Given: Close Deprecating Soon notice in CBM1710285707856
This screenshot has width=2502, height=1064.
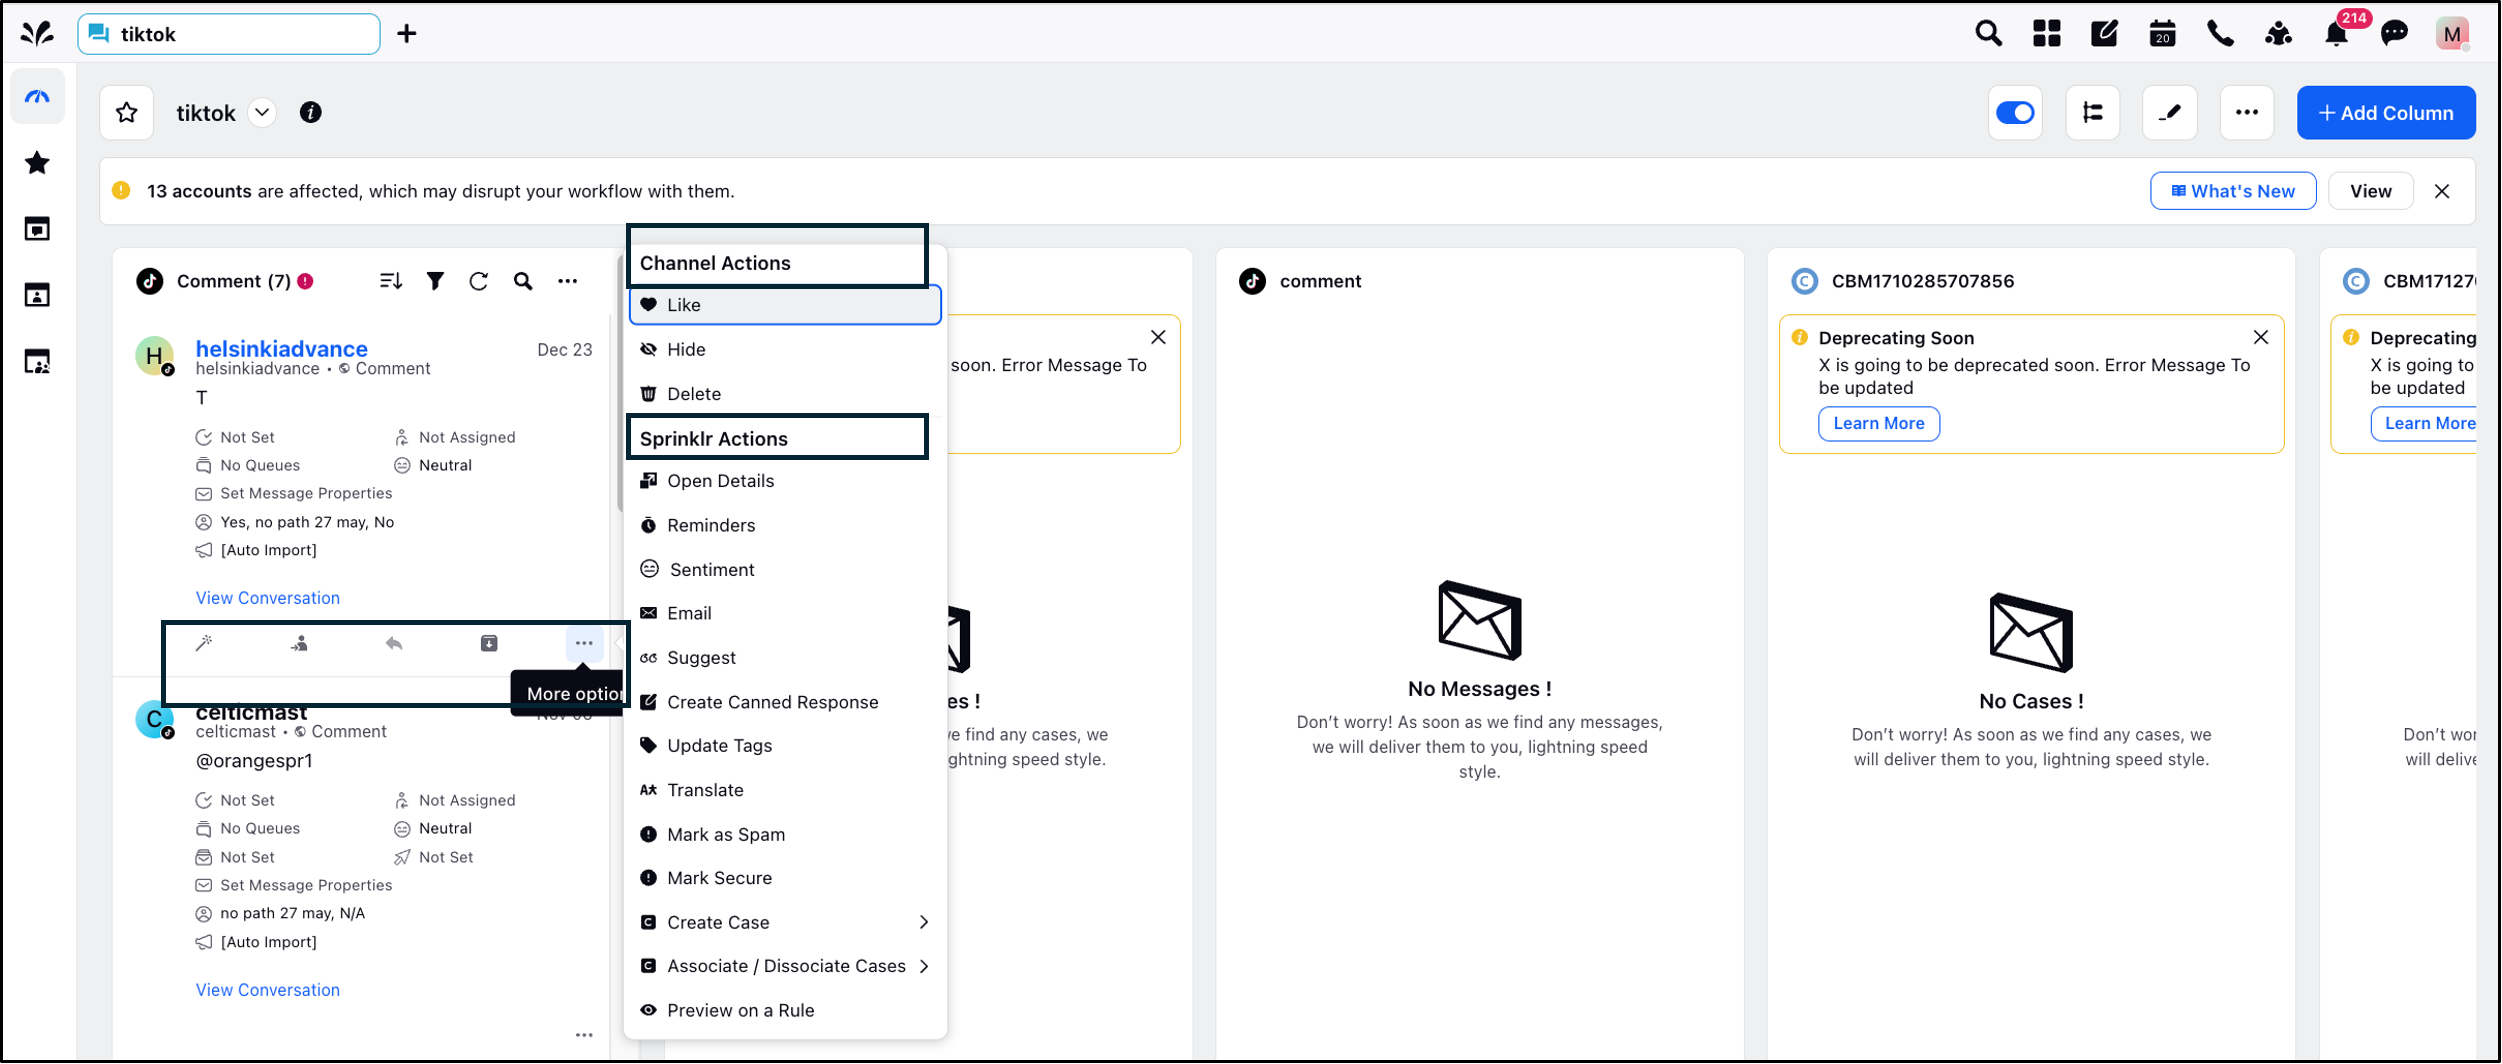Looking at the screenshot, I should coord(2260,338).
